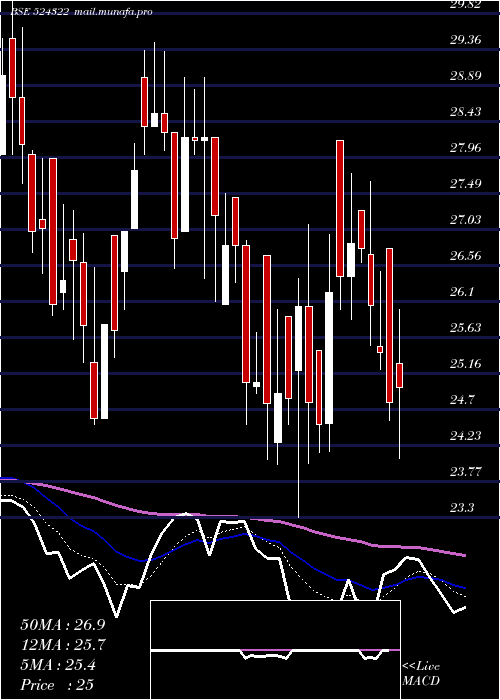Click the 26.56 price axis label
The height and width of the screenshot is (700, 500).
click(x=466, y=255)
